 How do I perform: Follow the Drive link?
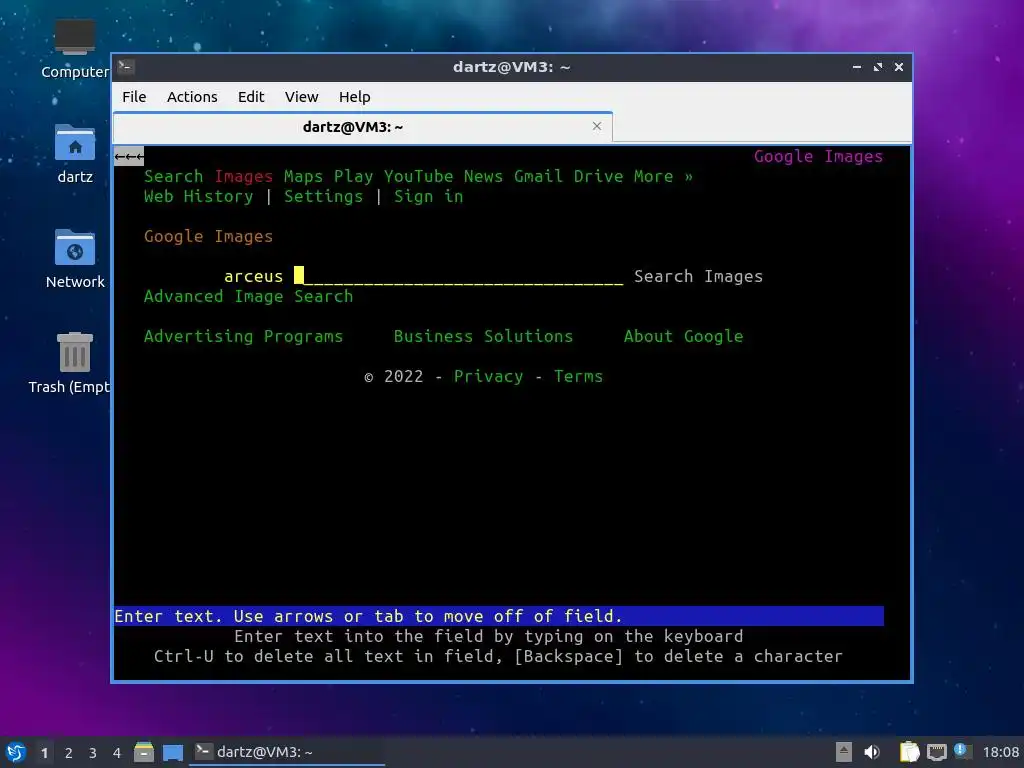click(598, 176)
